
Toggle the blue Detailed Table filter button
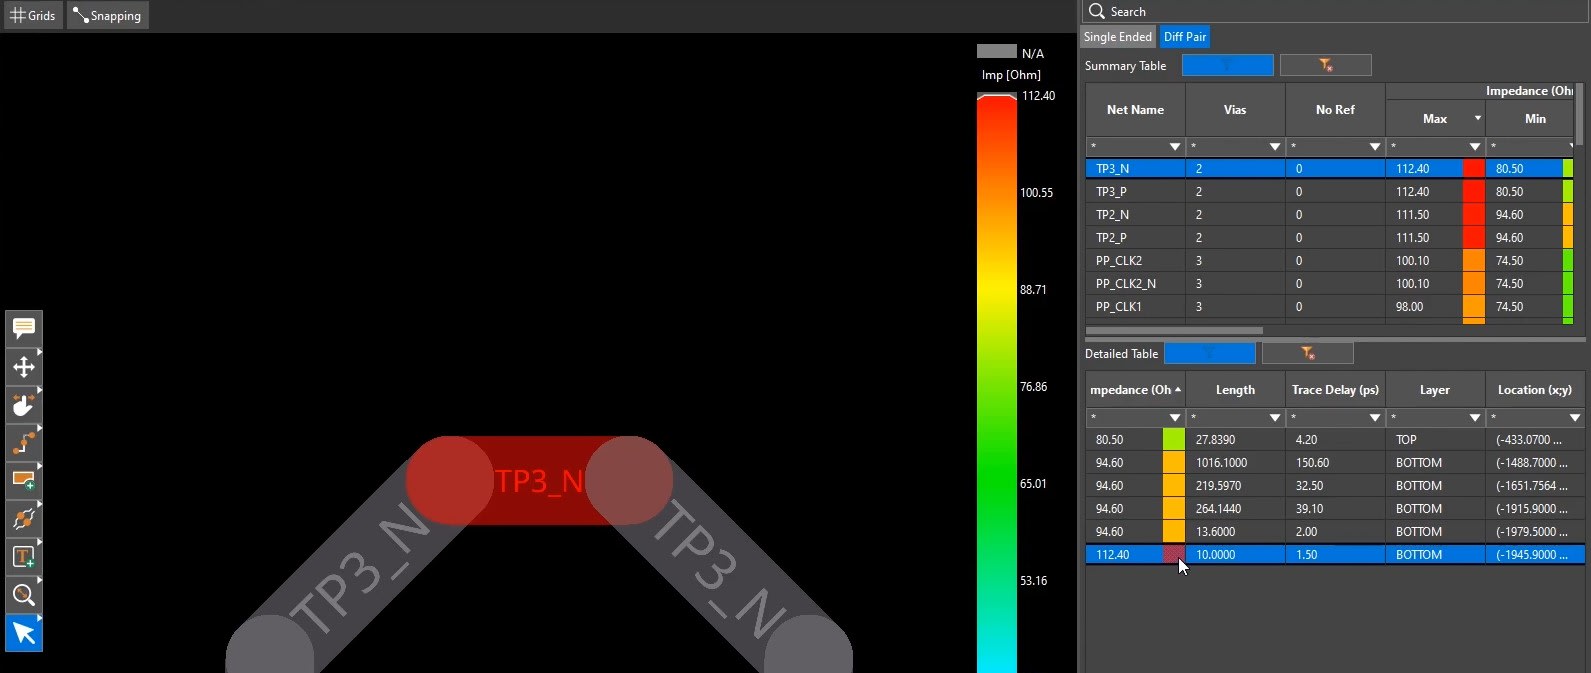[1210, 353]
